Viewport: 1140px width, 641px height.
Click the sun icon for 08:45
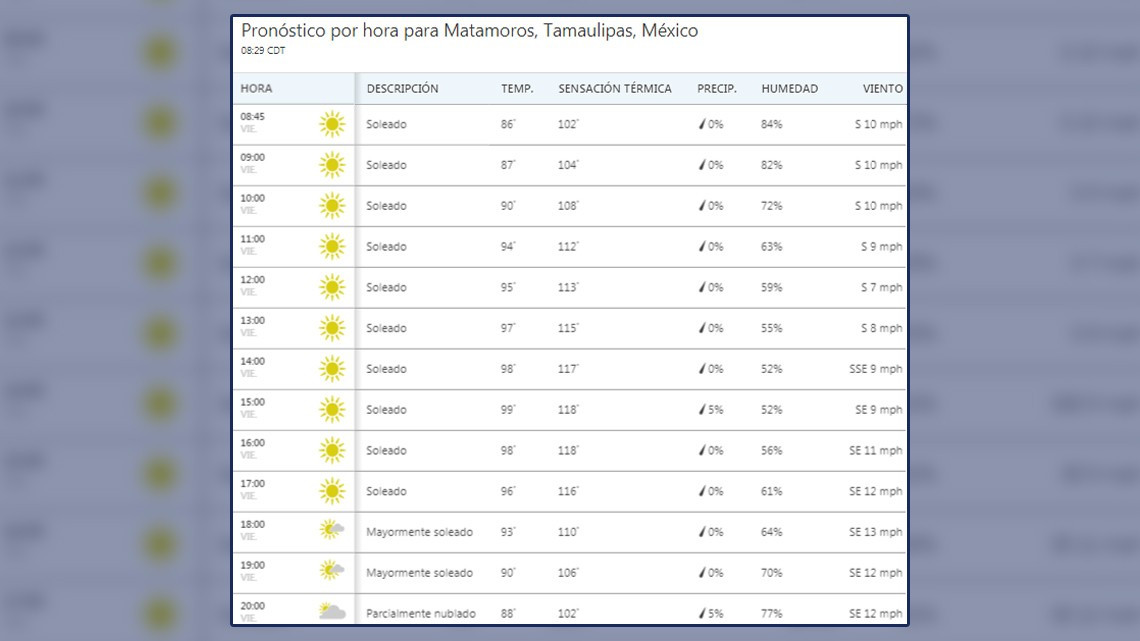[x=331, y=125]
